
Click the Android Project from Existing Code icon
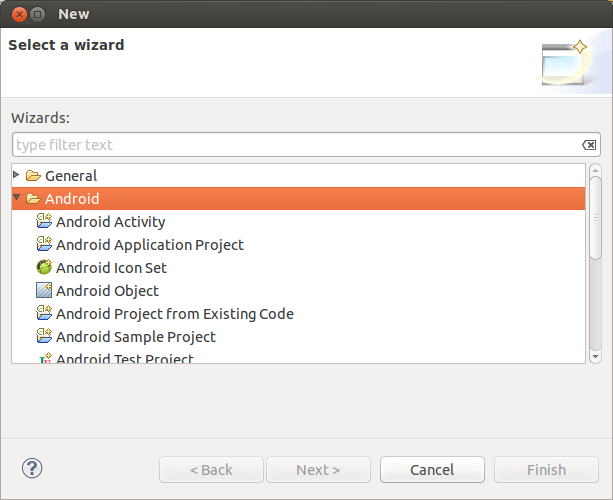point(44,314)
